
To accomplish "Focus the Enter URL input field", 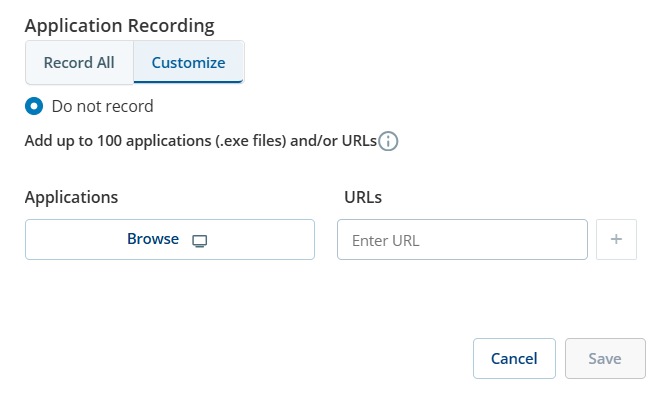I will point(461,240).
